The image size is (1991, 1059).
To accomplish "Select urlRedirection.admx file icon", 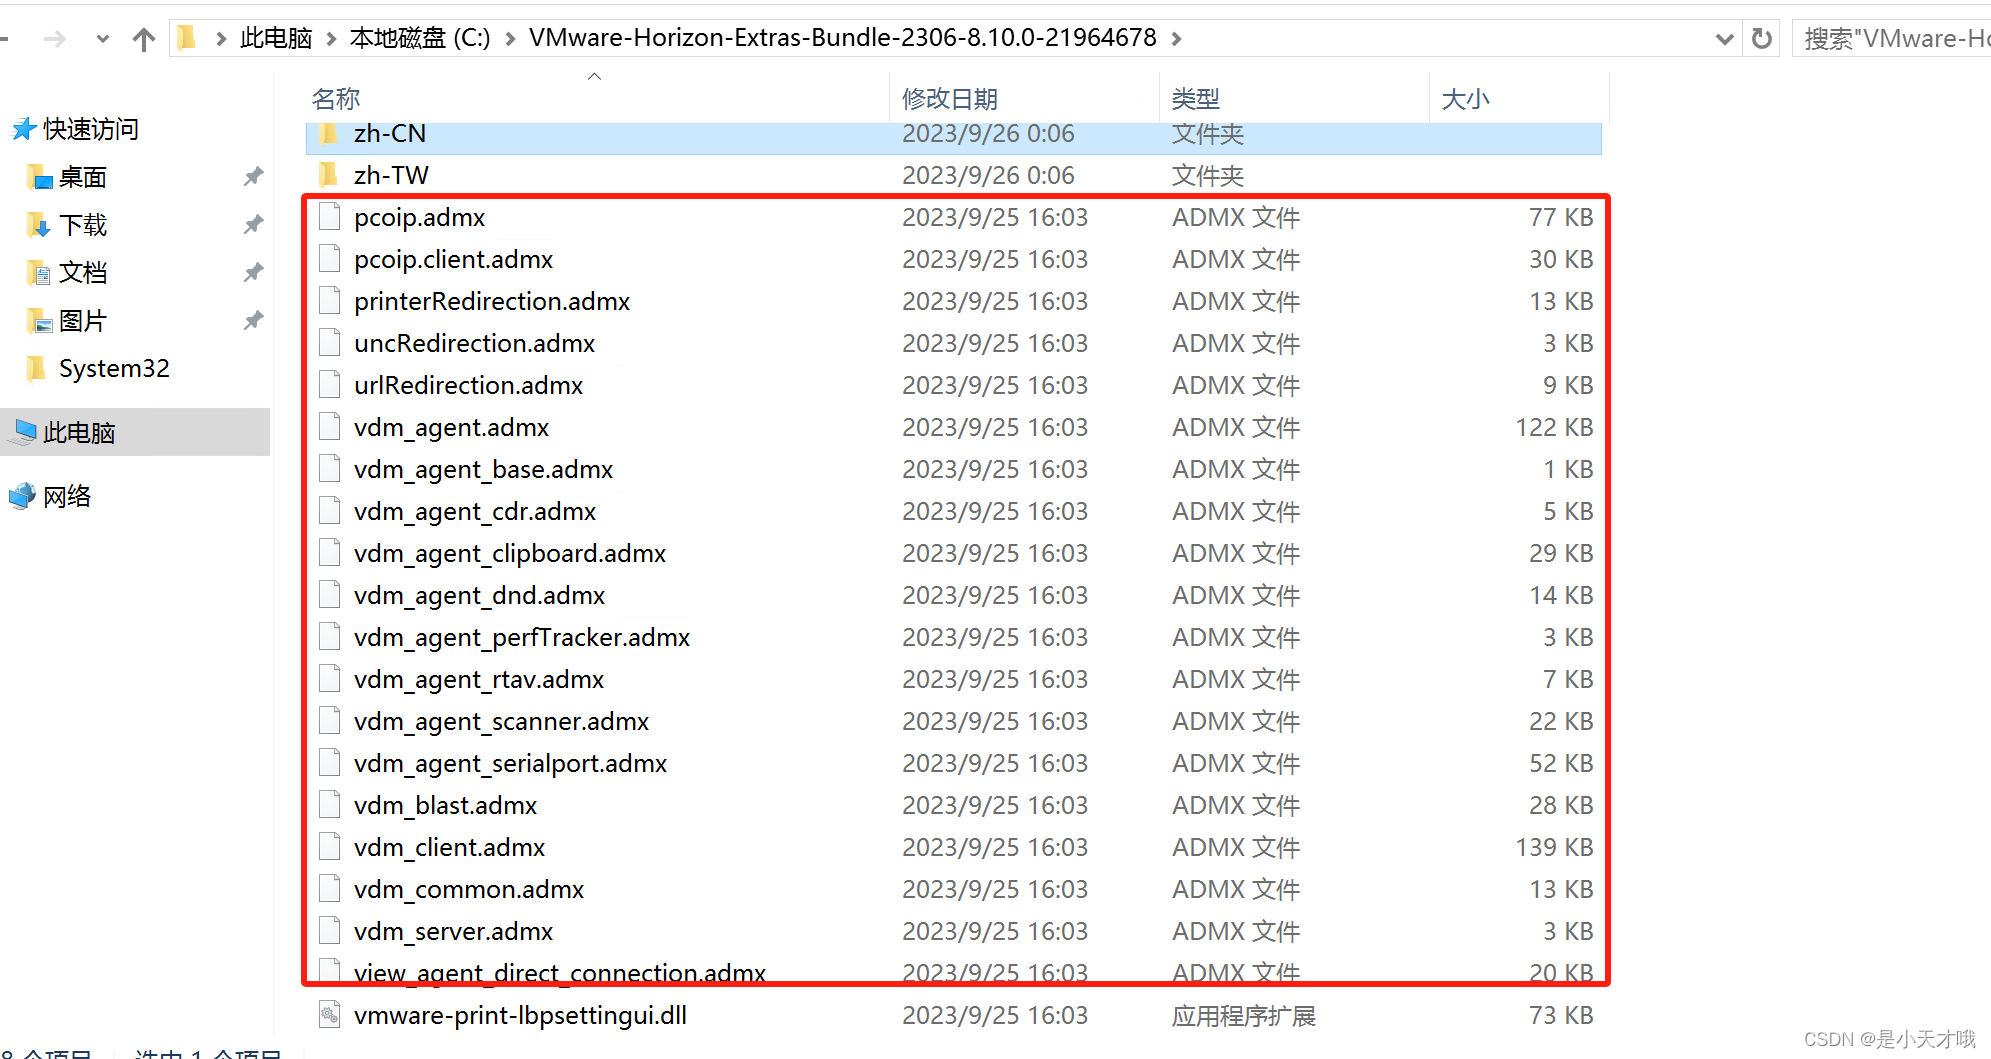I will 329,385.
